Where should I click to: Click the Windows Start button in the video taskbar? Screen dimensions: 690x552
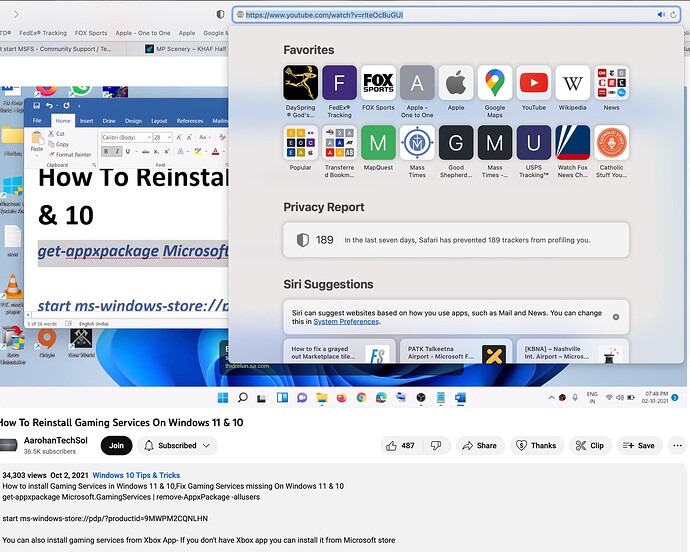tap(223, 398)
